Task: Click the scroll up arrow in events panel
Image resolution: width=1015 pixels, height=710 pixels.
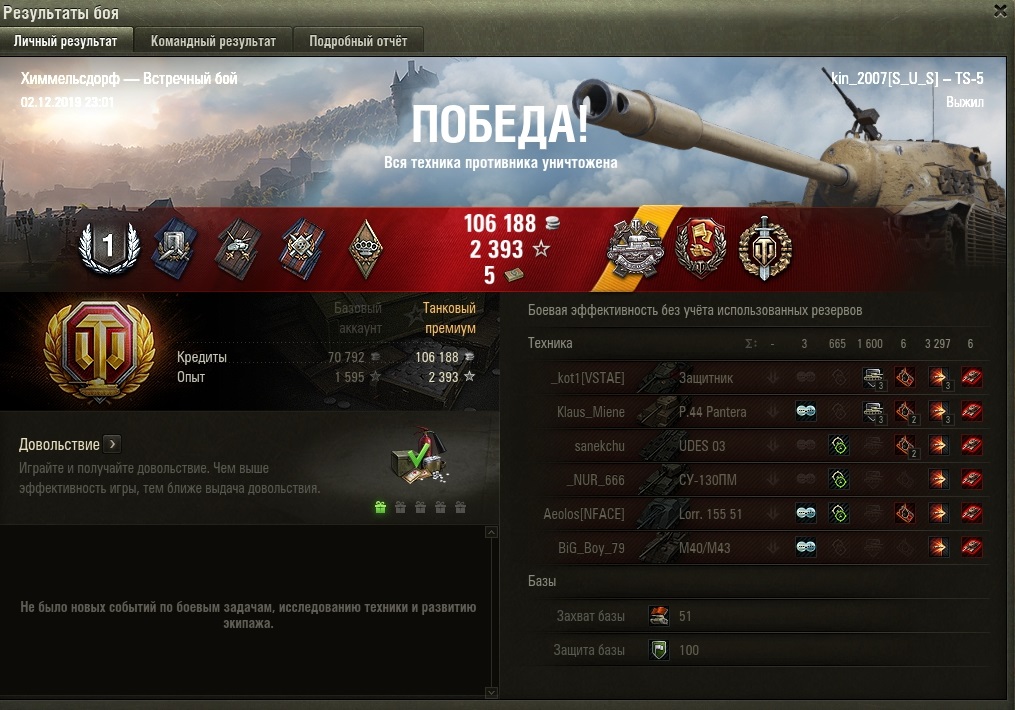Action: tap(491, 532)
